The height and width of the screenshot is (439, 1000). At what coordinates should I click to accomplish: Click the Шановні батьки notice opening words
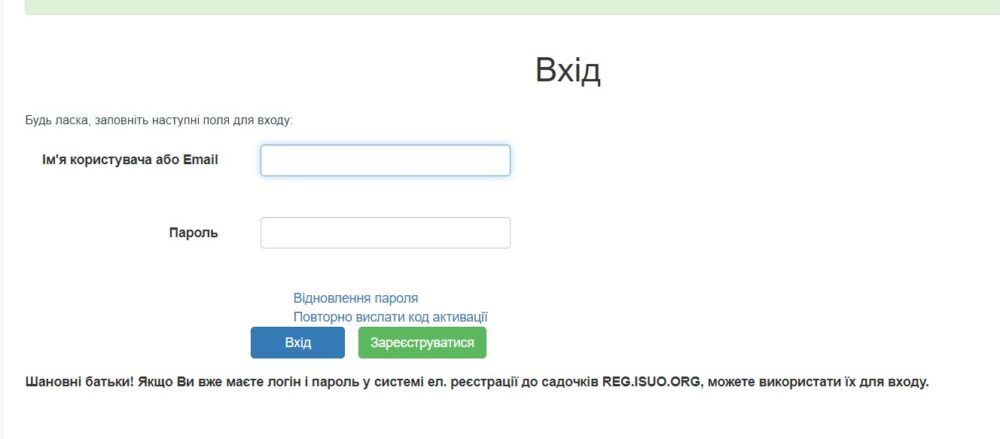coord(80,383)
